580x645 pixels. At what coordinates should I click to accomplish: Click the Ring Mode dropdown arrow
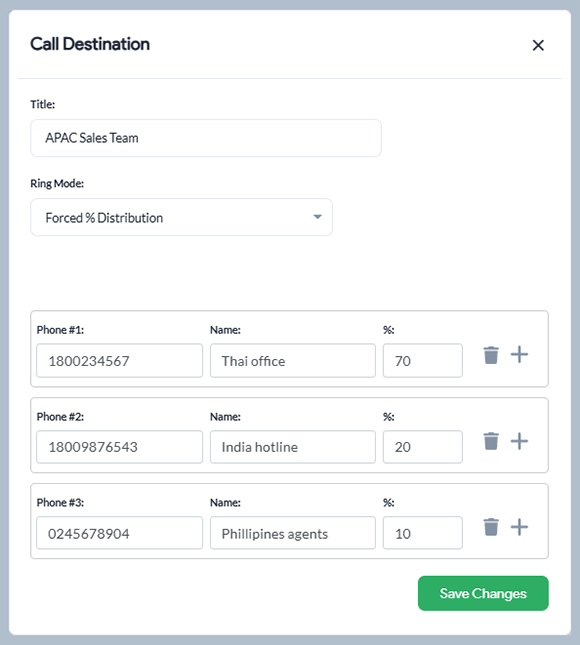click(x=317, y=217)
